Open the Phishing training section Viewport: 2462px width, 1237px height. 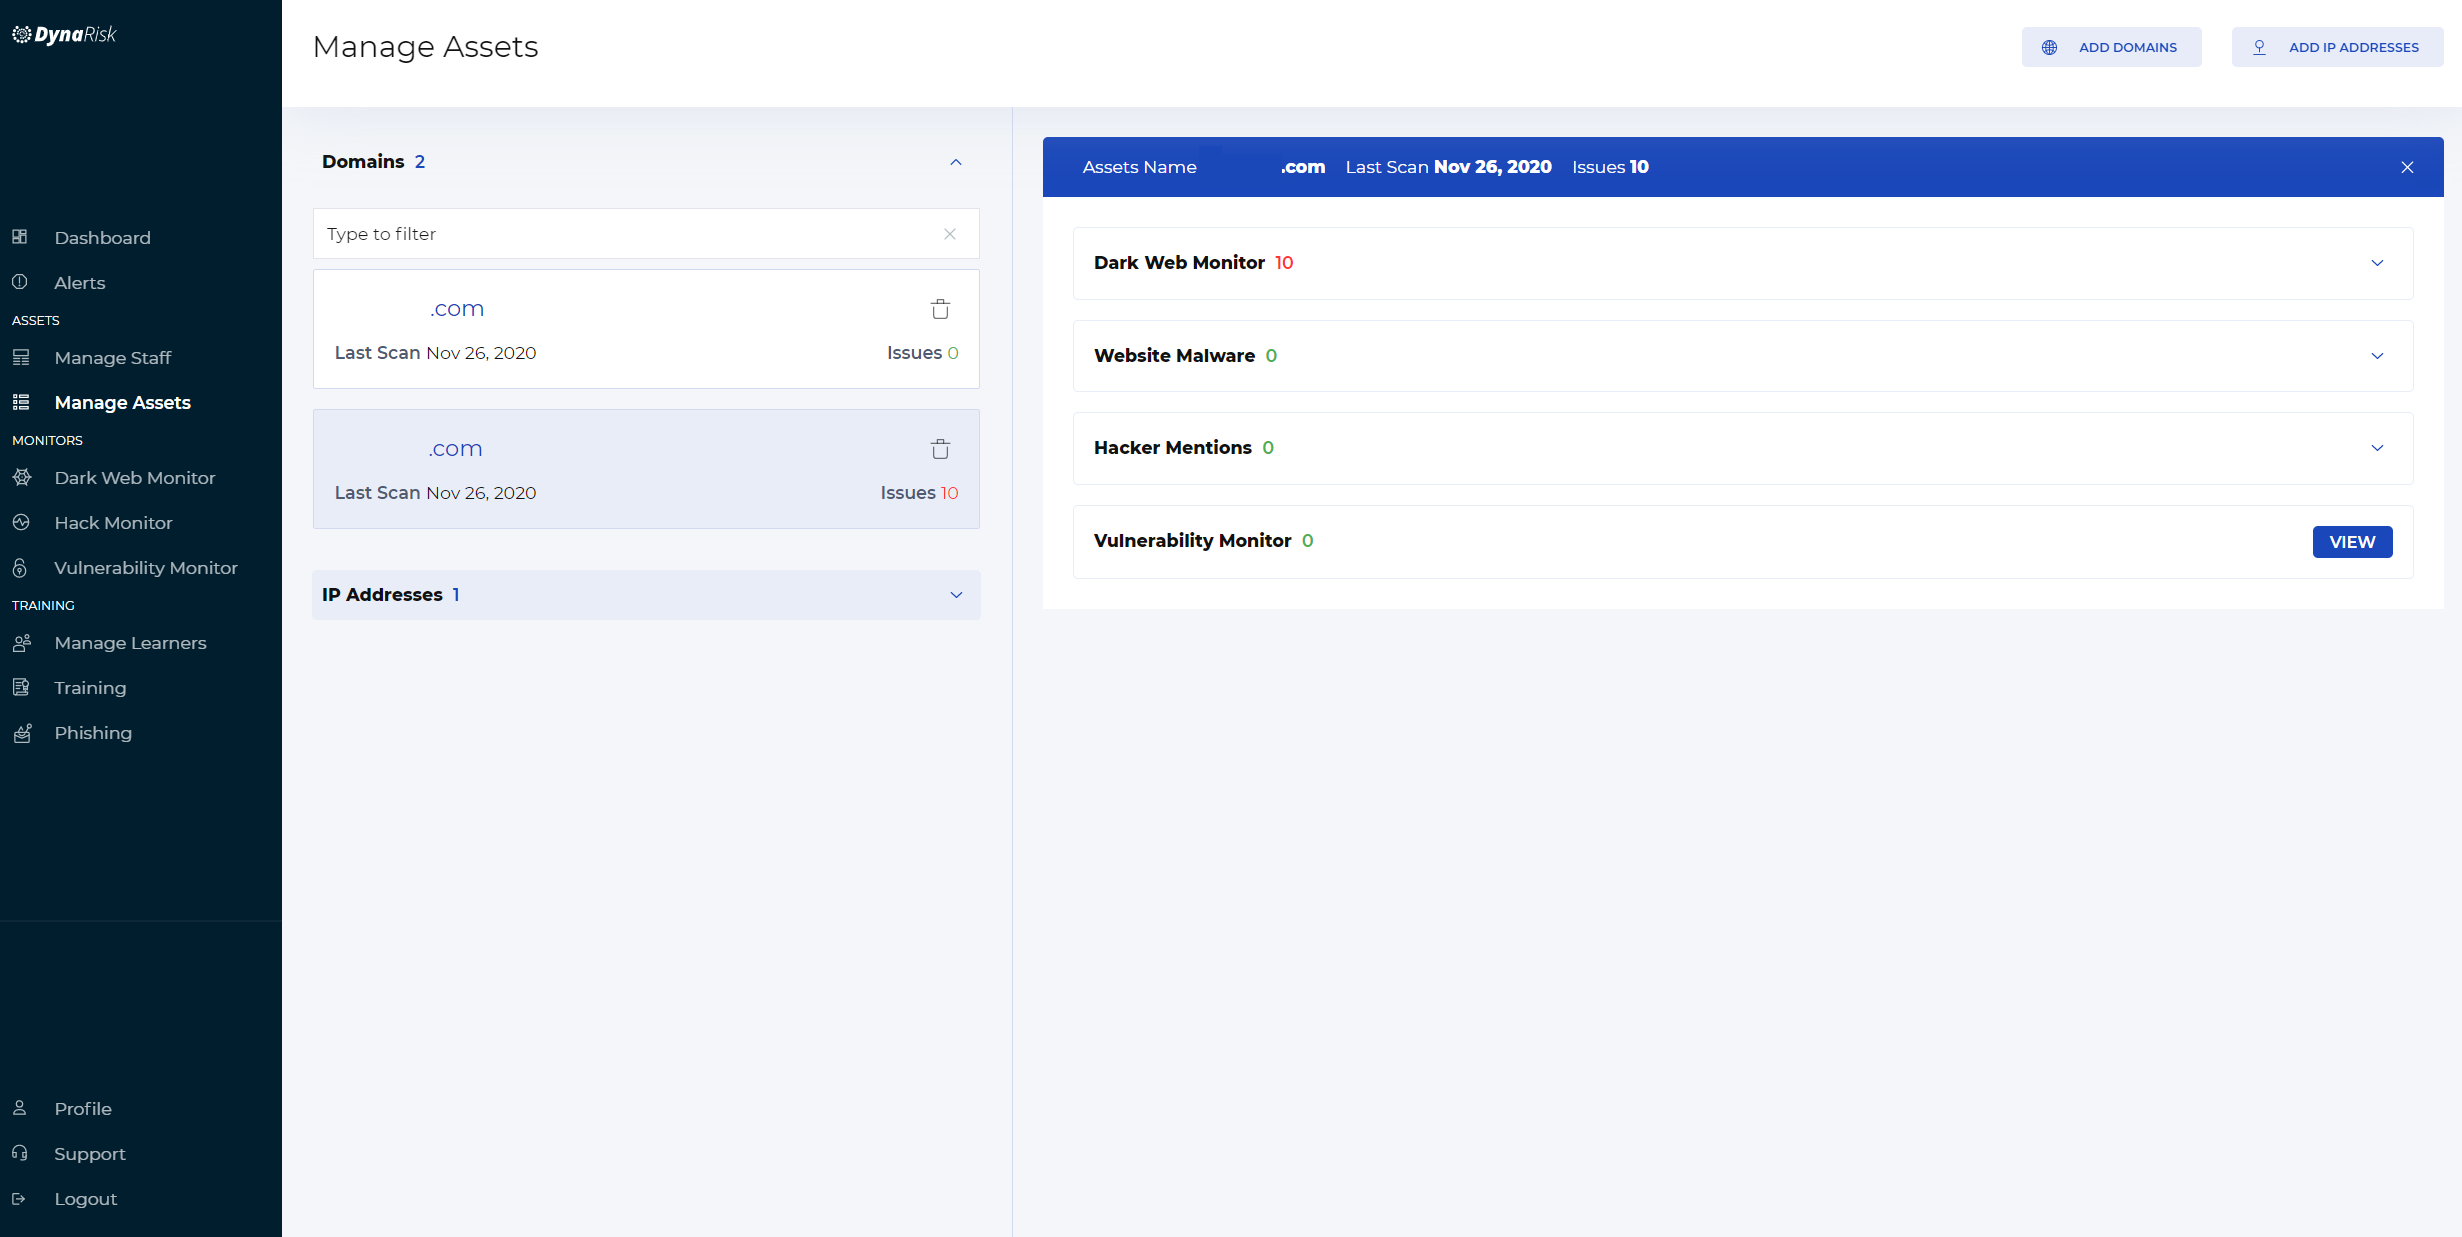click(92, 733)
